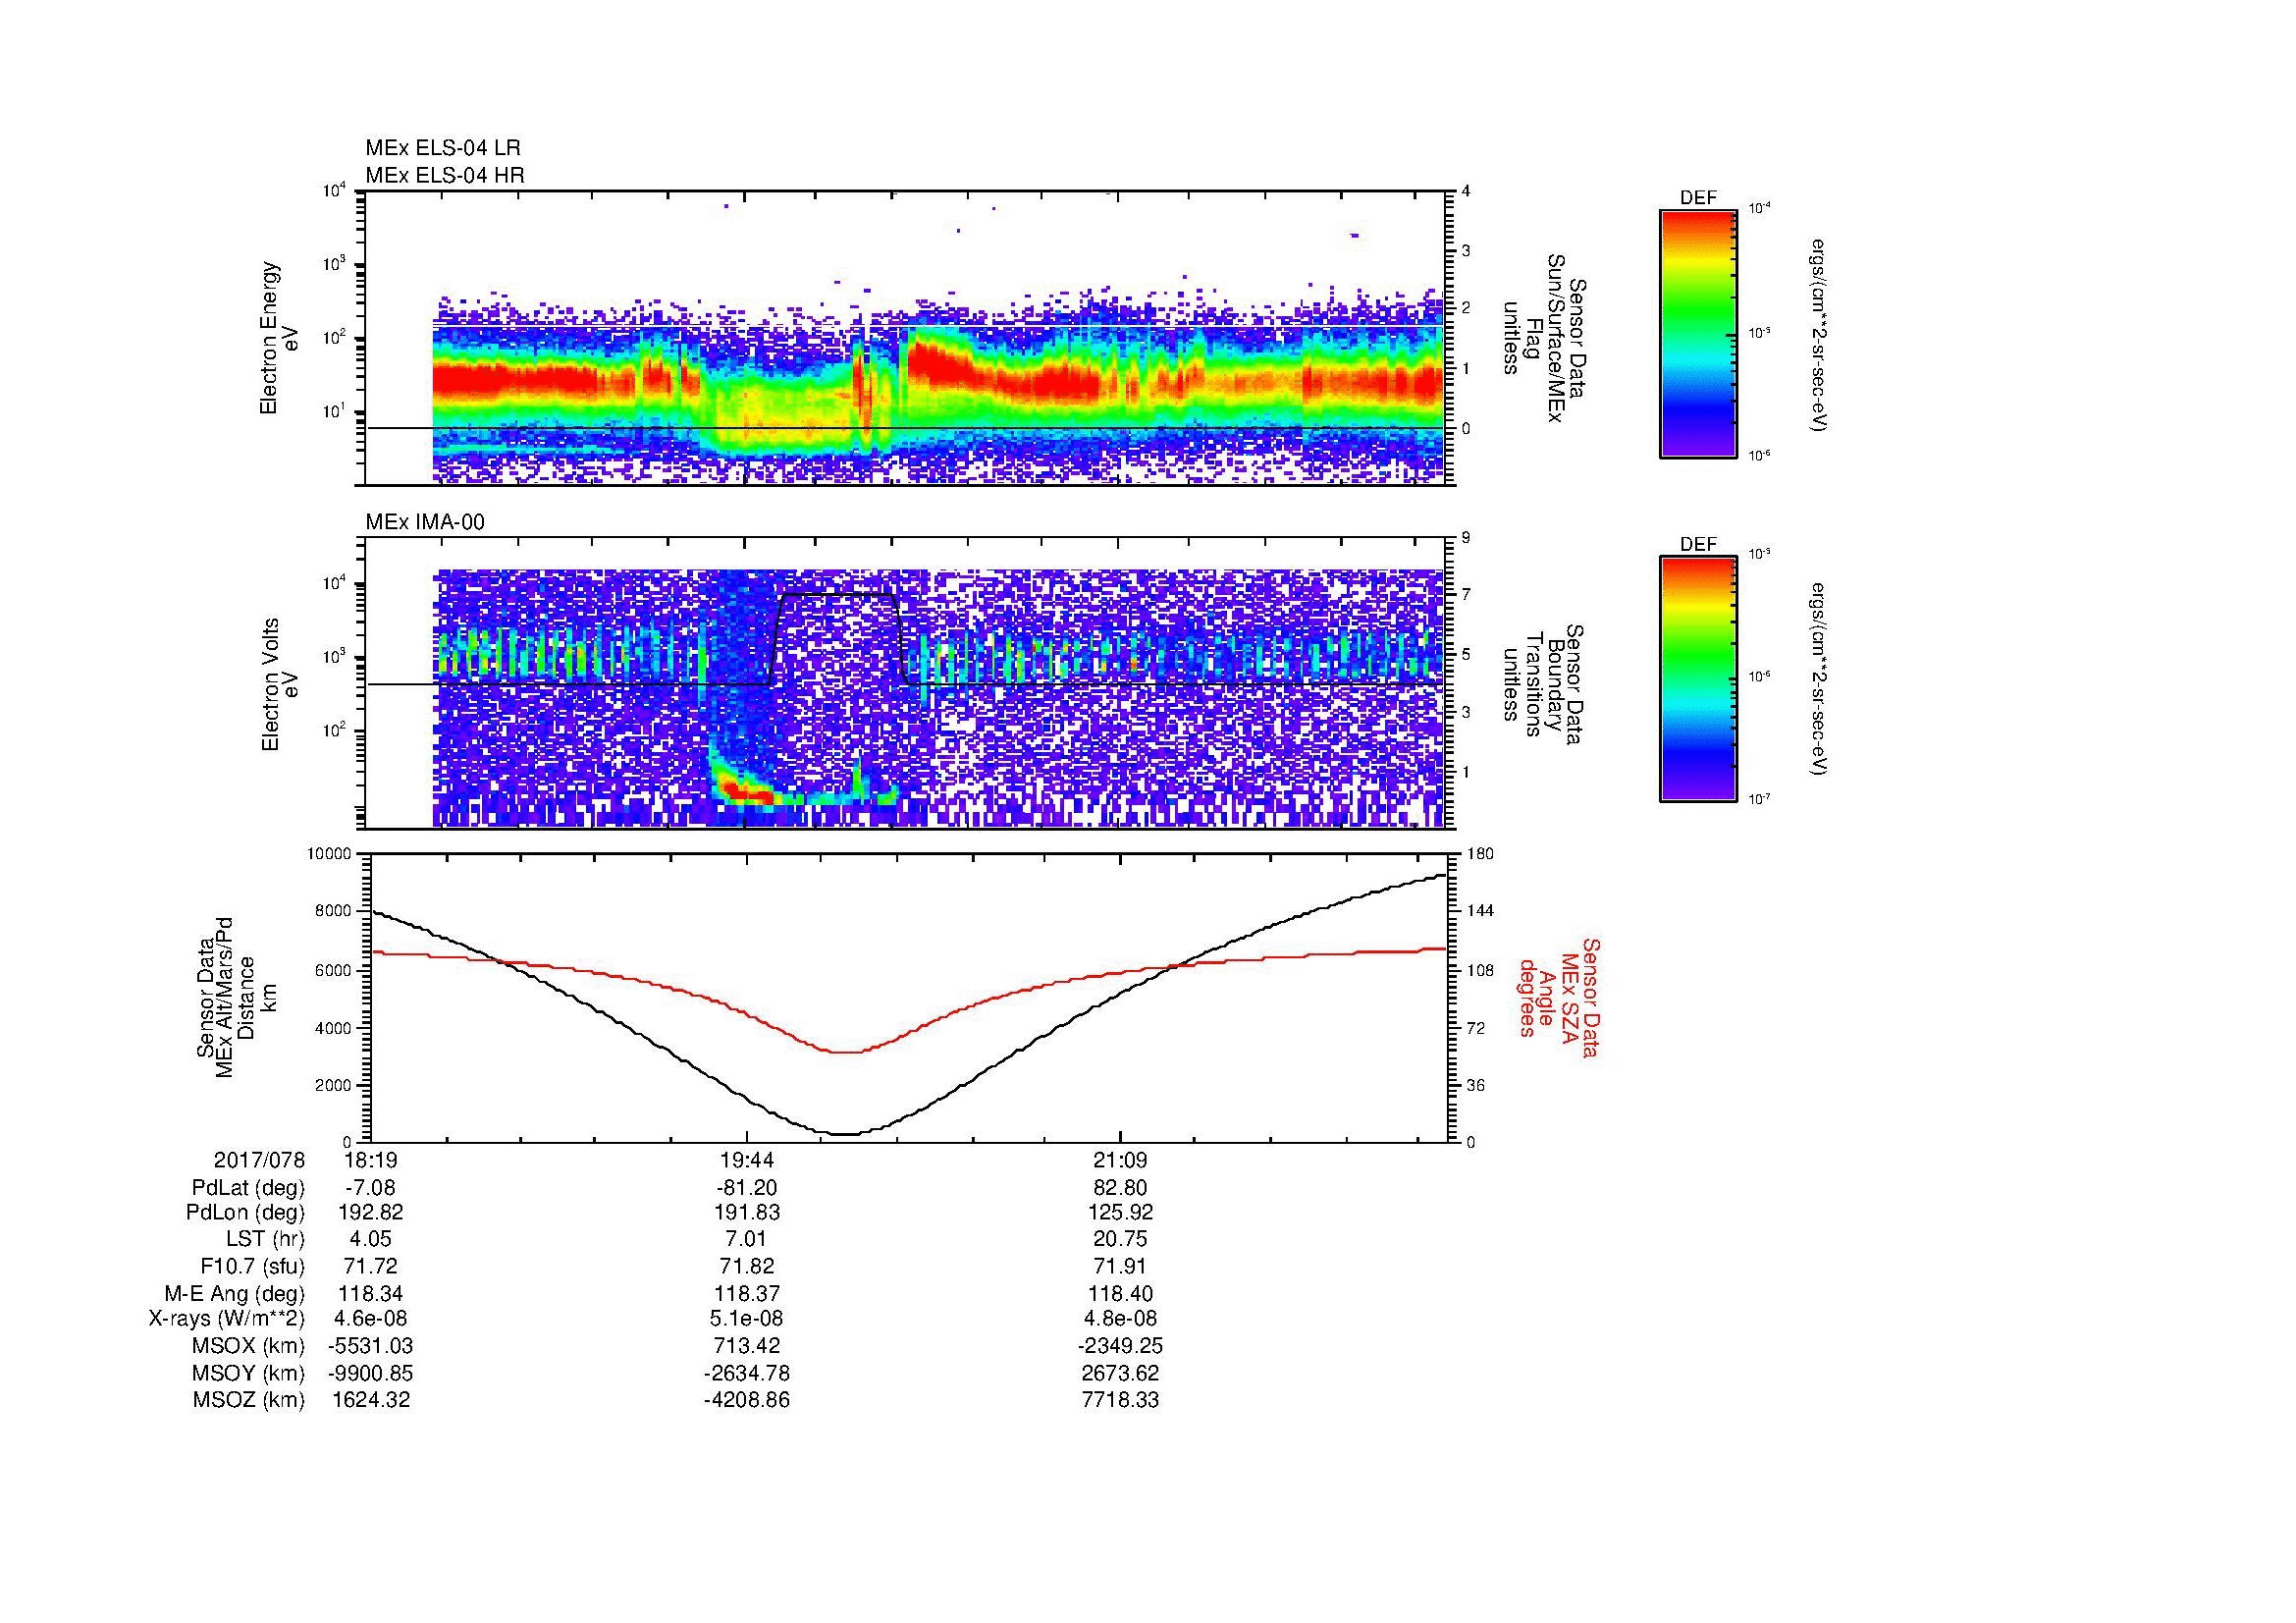Viewport: 2296px width, 1623px height.
Task: Click the PdLat value '82.80'
Action: point(1121,1188)
